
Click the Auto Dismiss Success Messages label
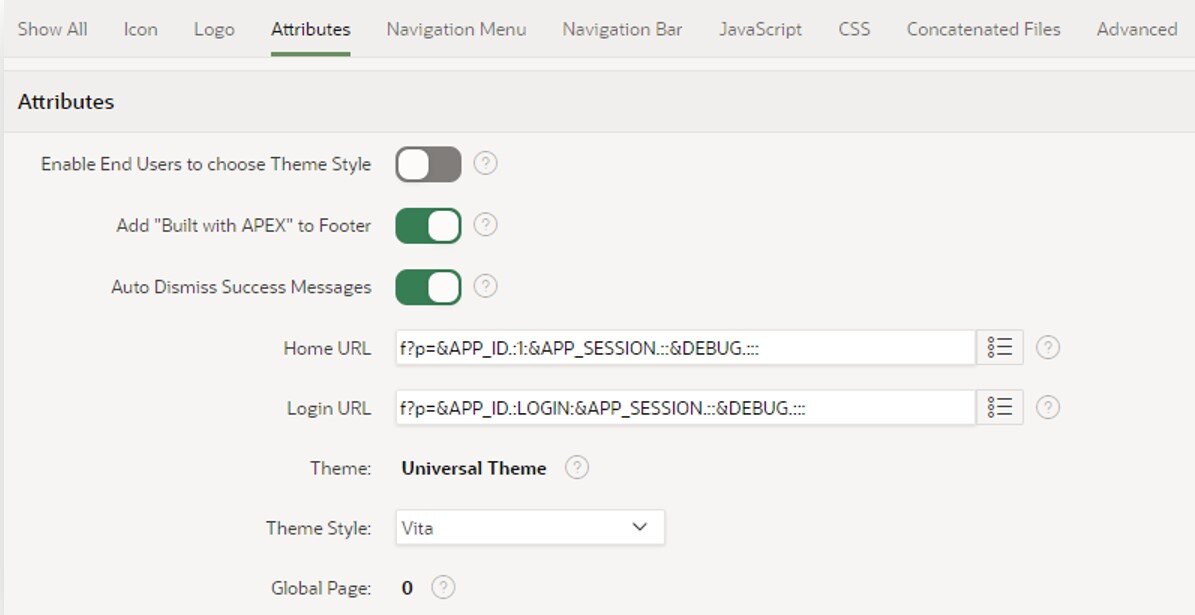(242, 287)
